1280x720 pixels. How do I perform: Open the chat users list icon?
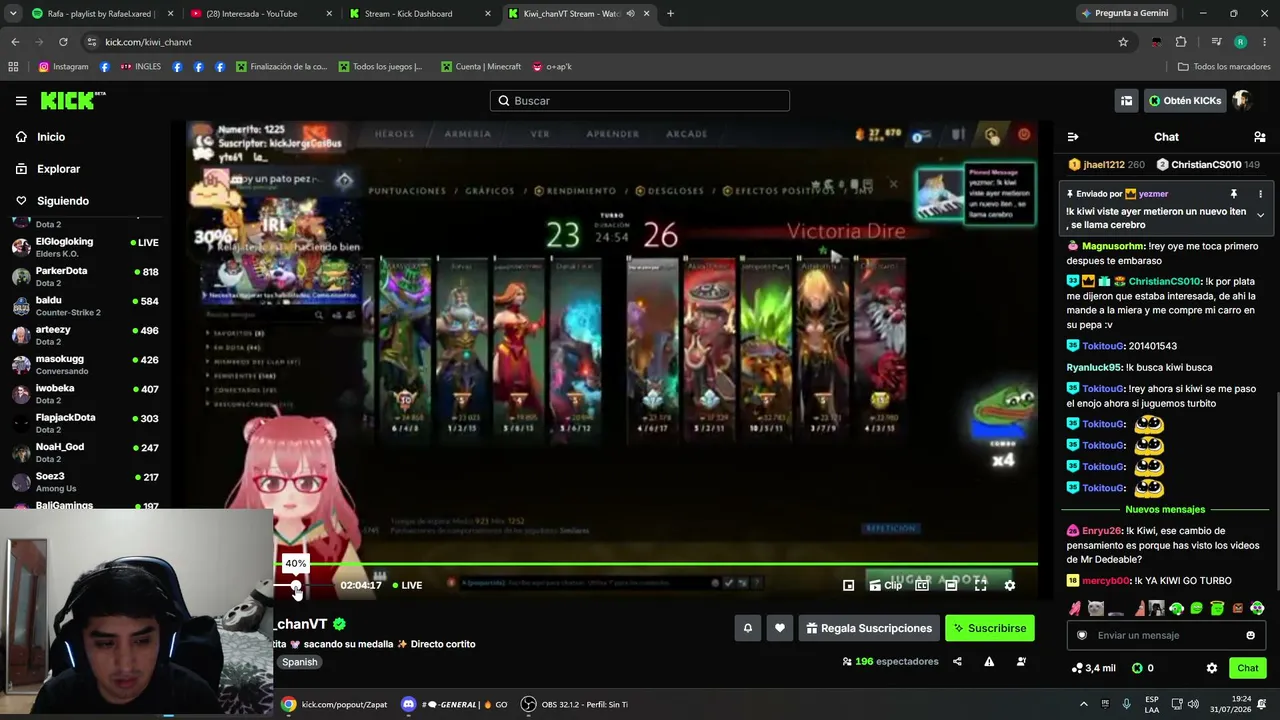tap(1260, 137)
